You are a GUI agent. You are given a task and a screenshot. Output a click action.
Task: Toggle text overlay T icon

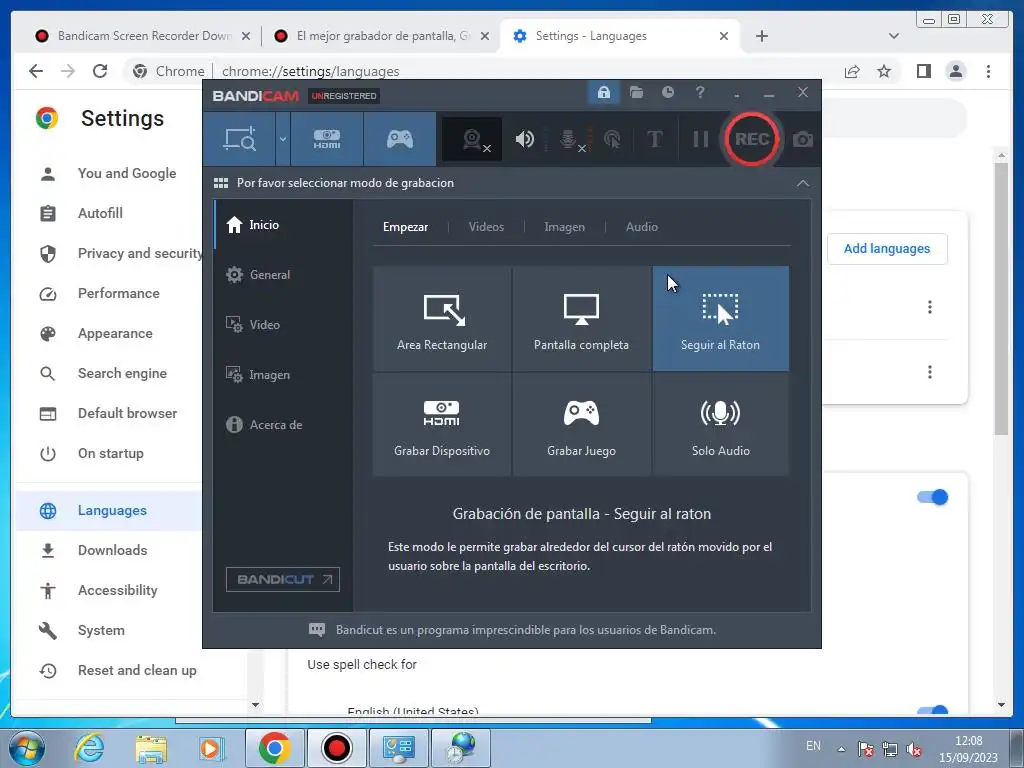click(x=654, y=139)
